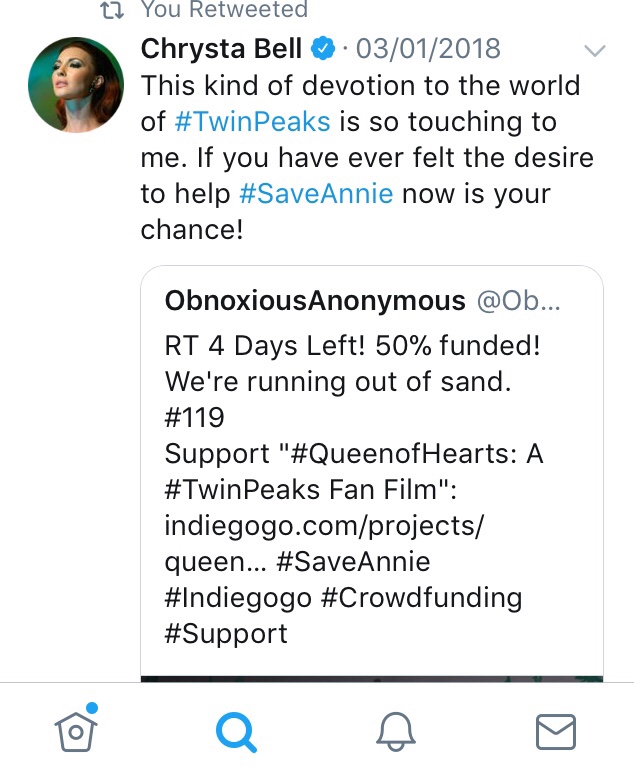
Task: Tap the #Crowdfunding hashtag
Action: point(426,597)
